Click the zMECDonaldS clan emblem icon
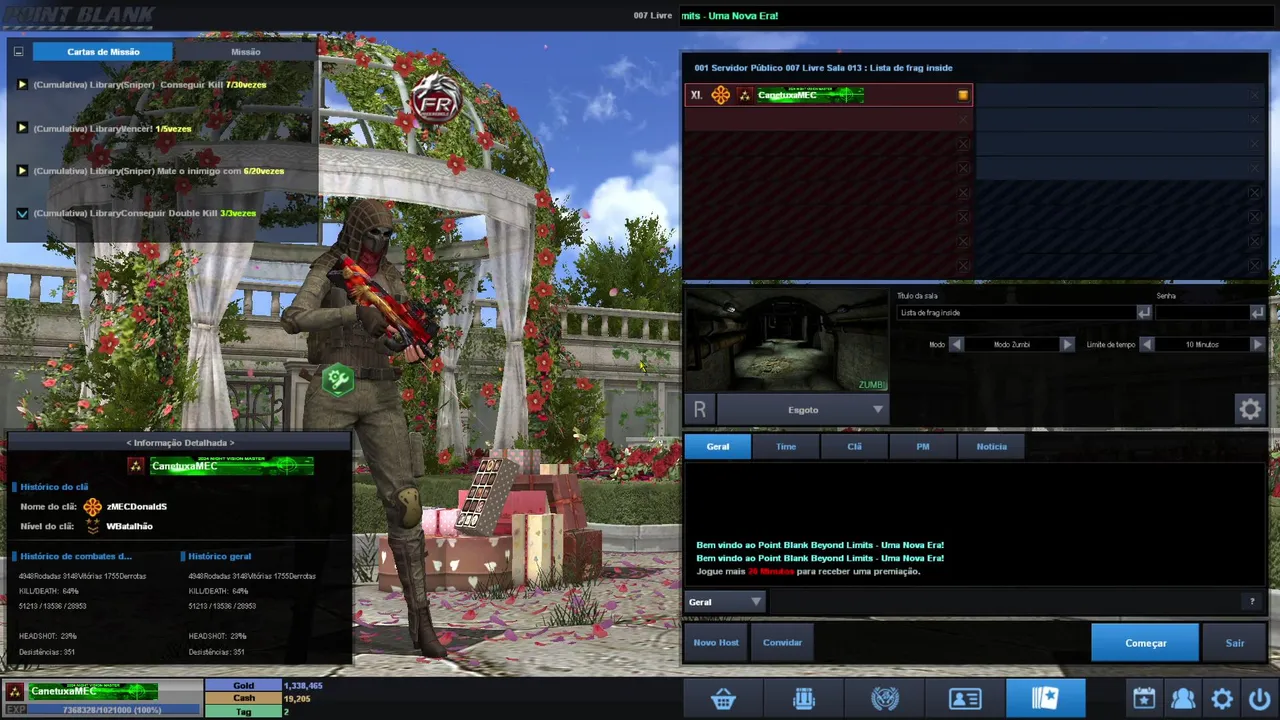 (93, 507)
